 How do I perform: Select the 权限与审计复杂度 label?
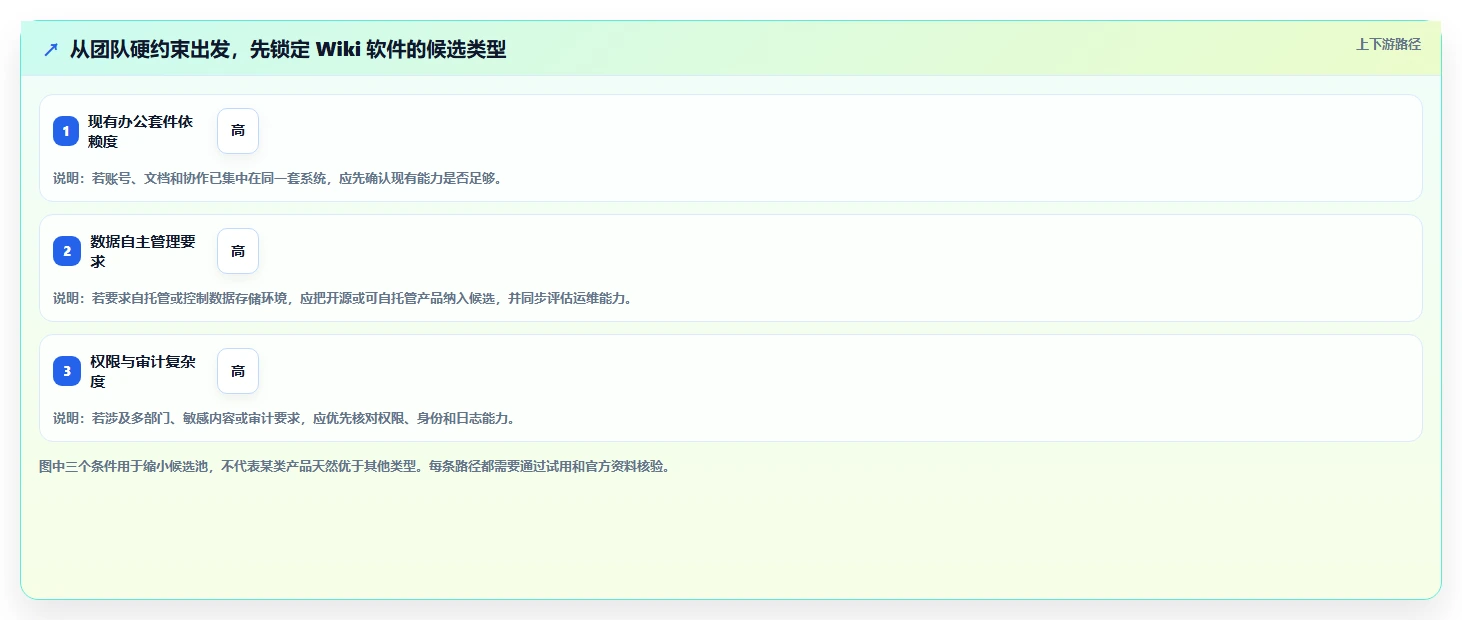[x=142, y=371]
